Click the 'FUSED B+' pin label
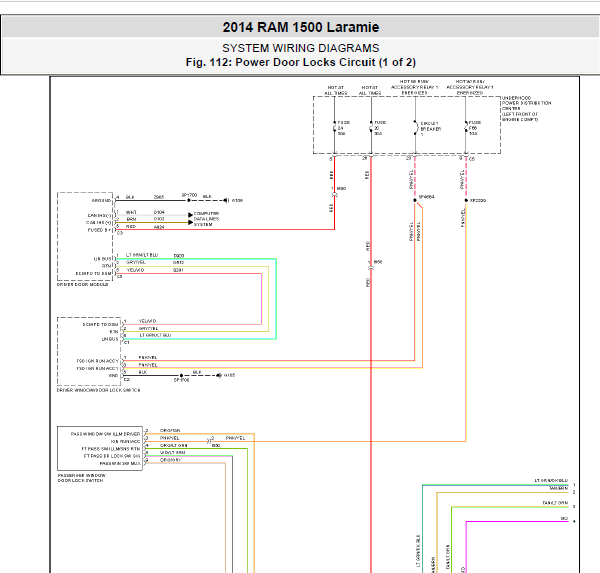Viewport: 600px width, 573px height. (99, 230)
